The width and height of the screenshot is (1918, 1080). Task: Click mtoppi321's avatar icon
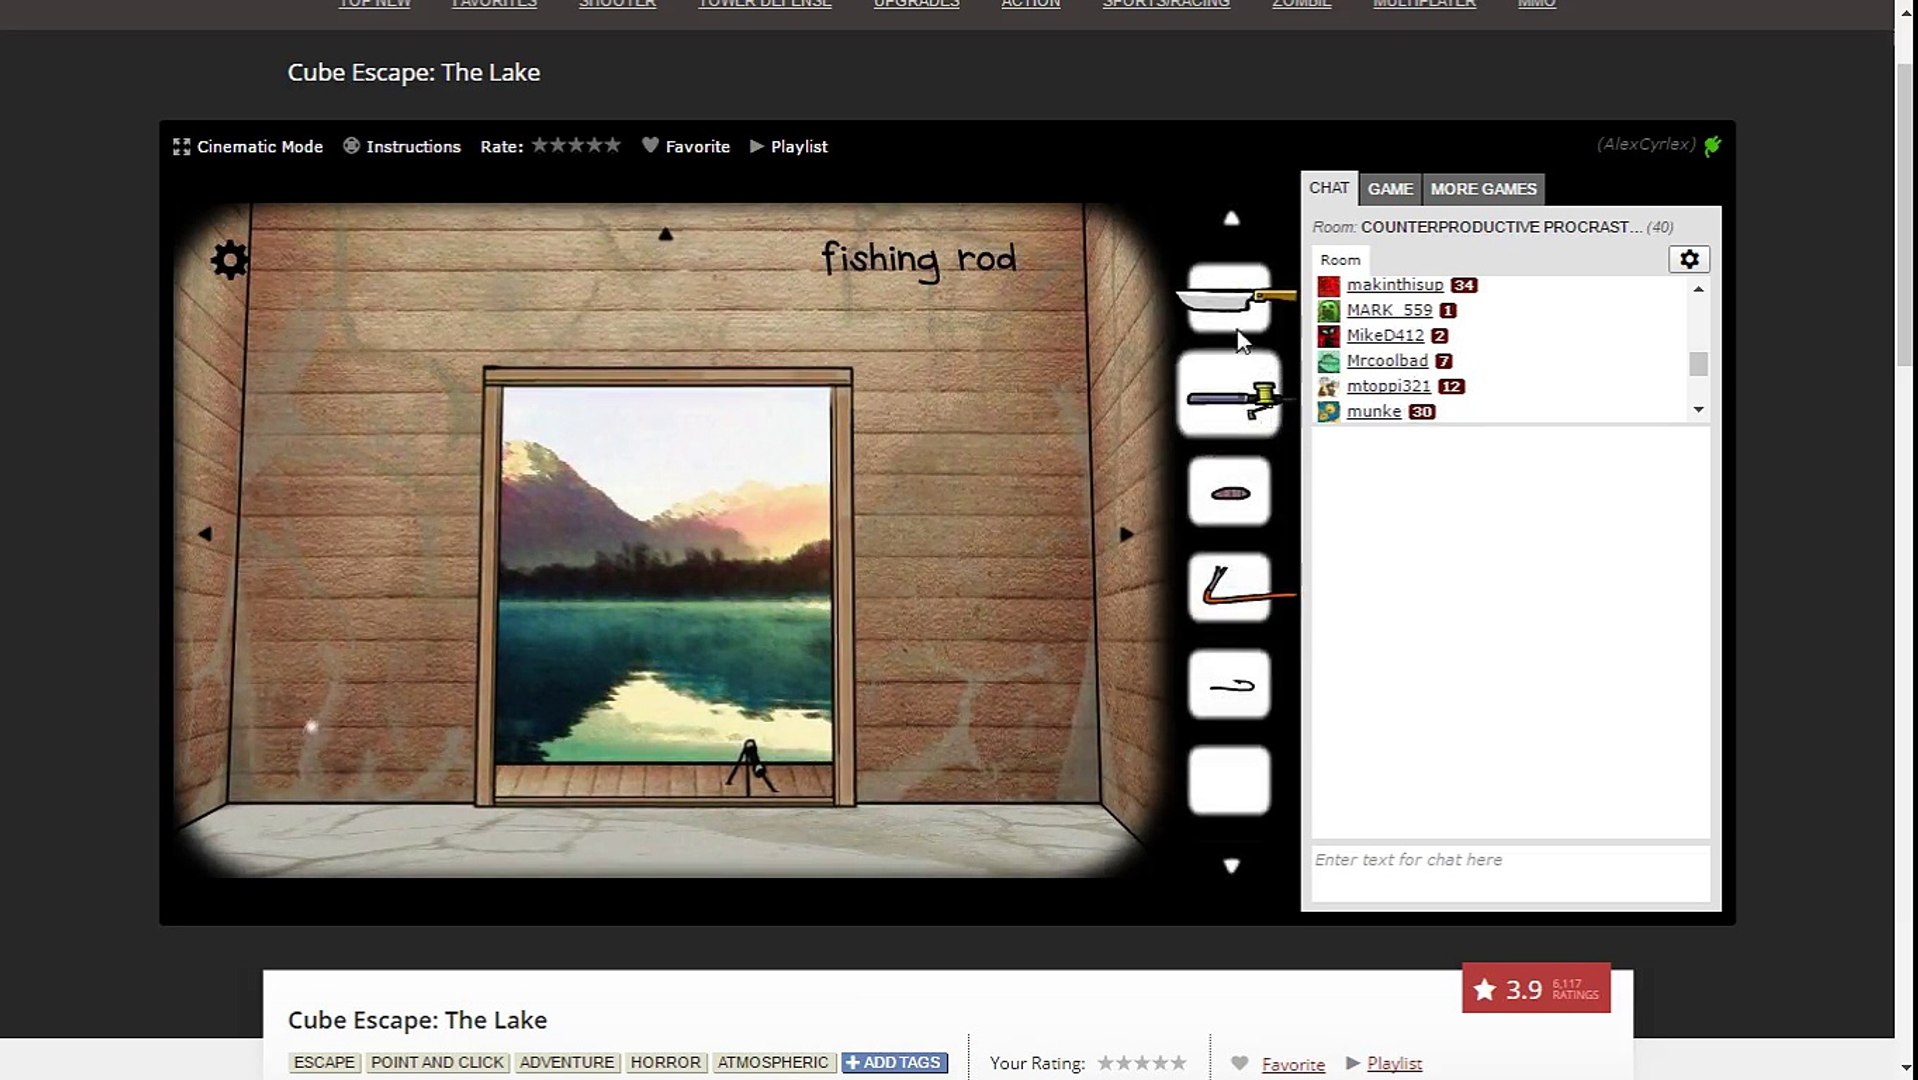click(1329, 387)
